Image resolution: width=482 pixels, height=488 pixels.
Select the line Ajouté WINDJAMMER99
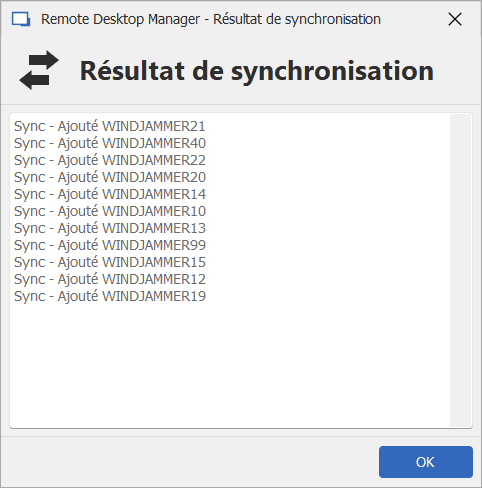click(110, 245)
